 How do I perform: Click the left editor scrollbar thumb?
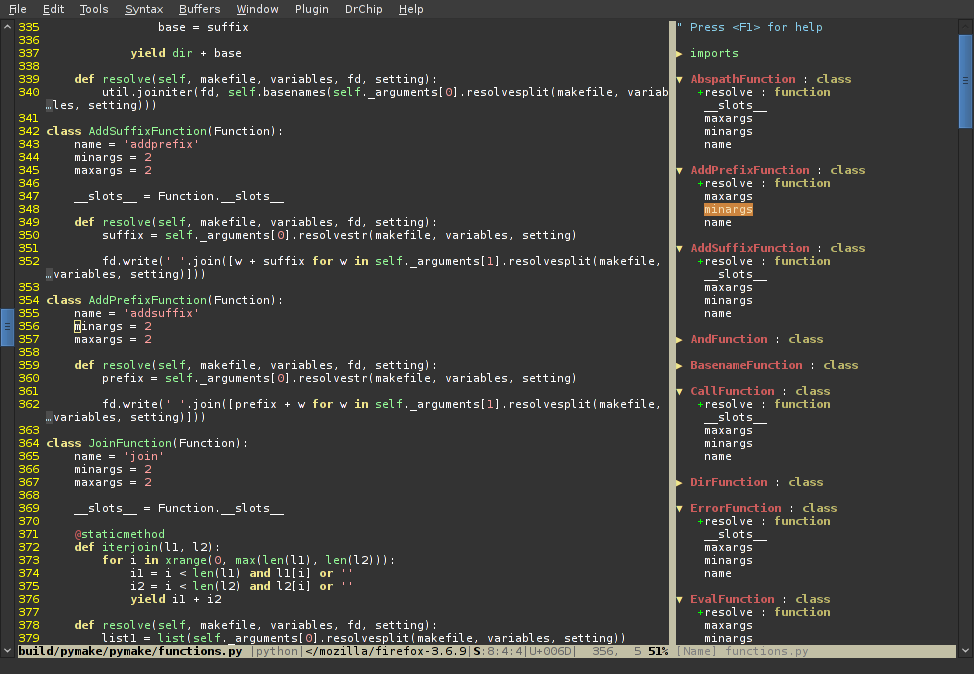[7, 326]
